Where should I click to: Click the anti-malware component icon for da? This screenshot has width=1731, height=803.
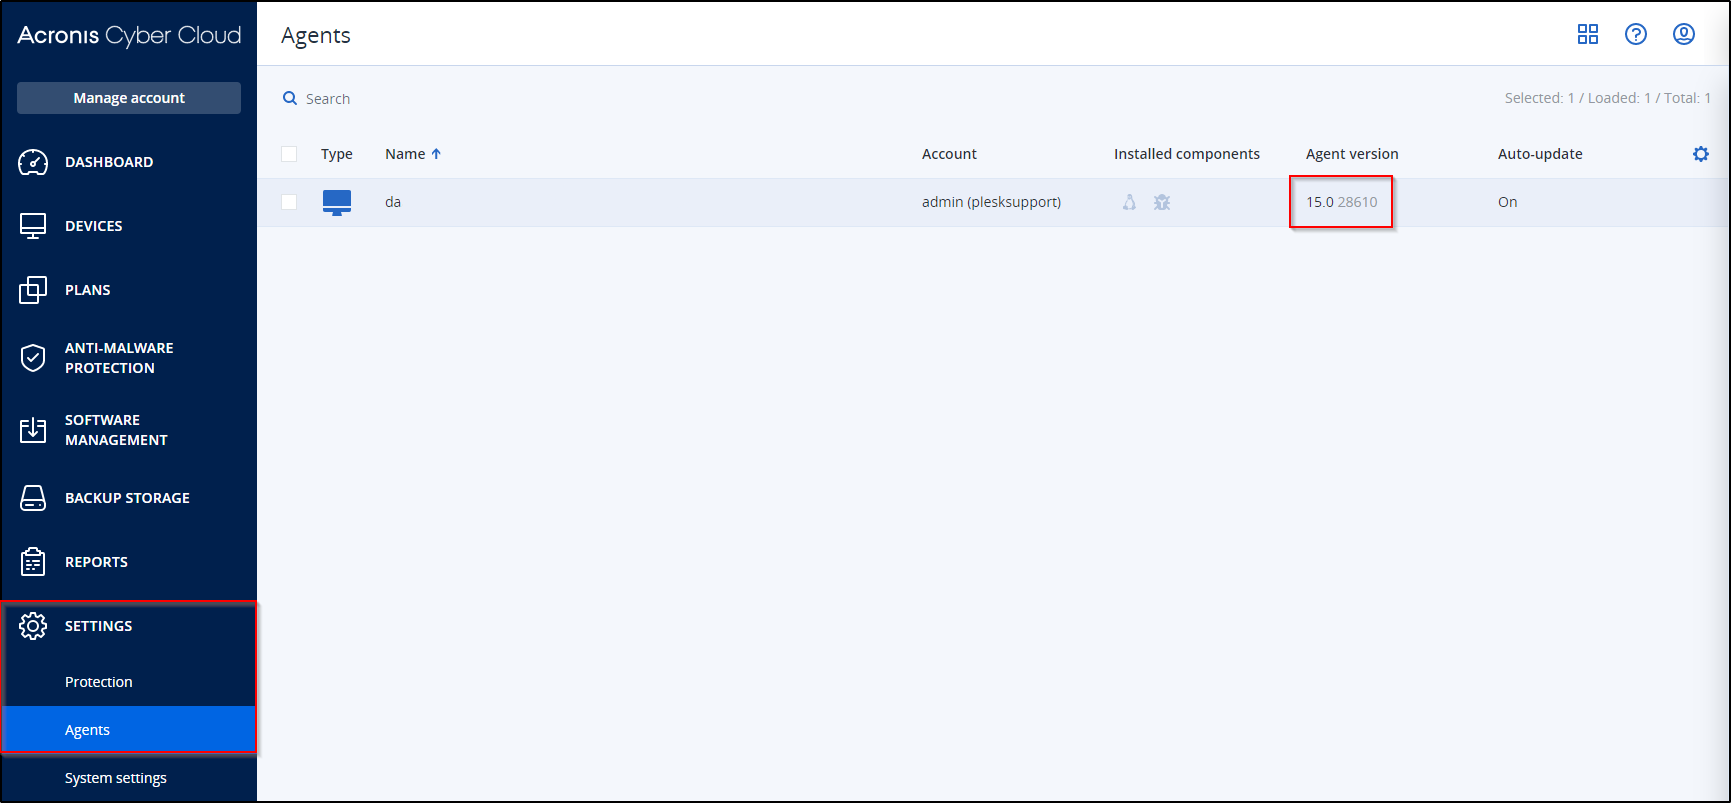point(1162,202)
